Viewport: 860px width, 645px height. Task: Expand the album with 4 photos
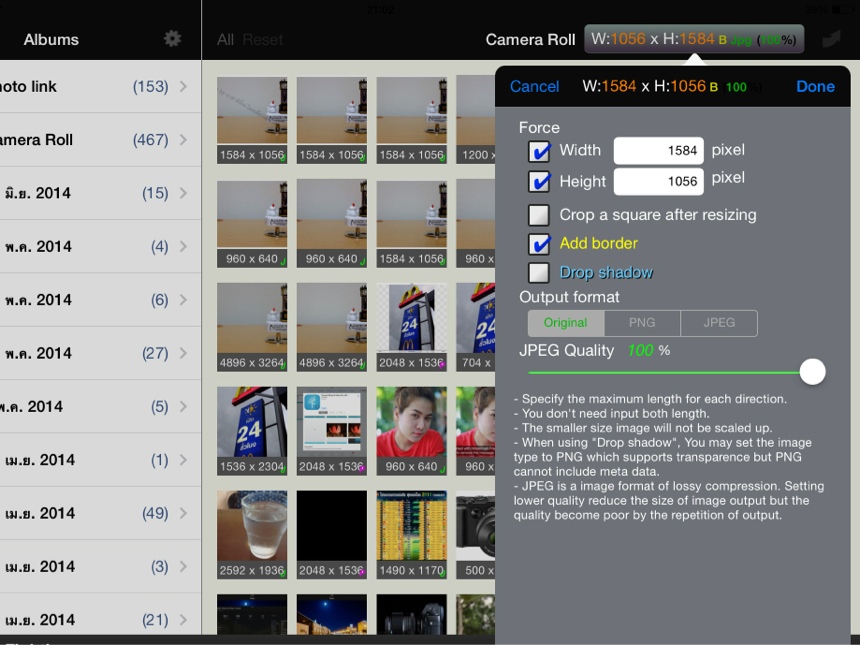(x=100, y=246)
